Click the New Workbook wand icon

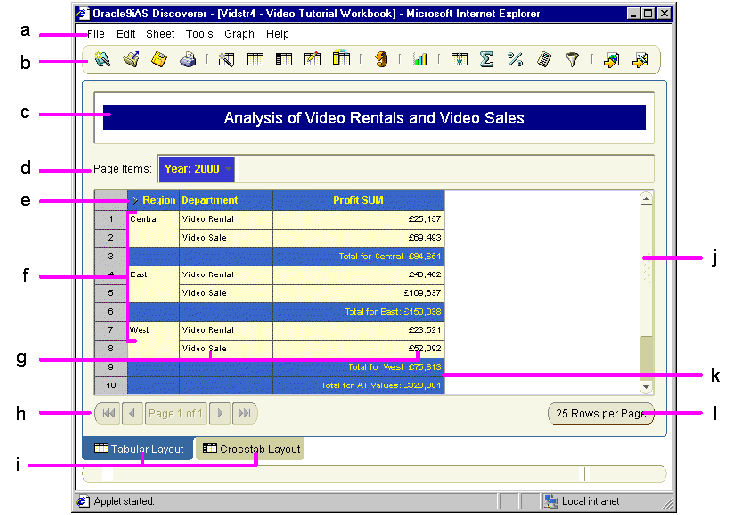(102, 59)
